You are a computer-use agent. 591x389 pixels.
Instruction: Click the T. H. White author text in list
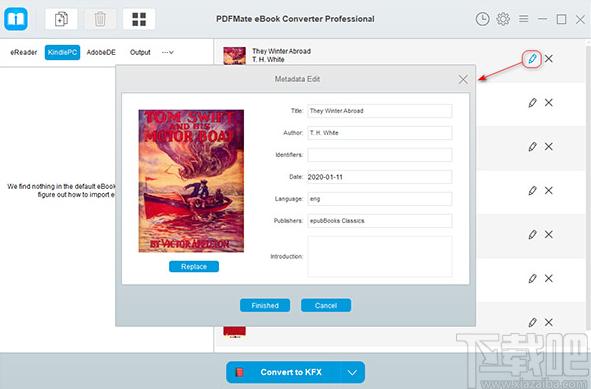click(268, 60)
